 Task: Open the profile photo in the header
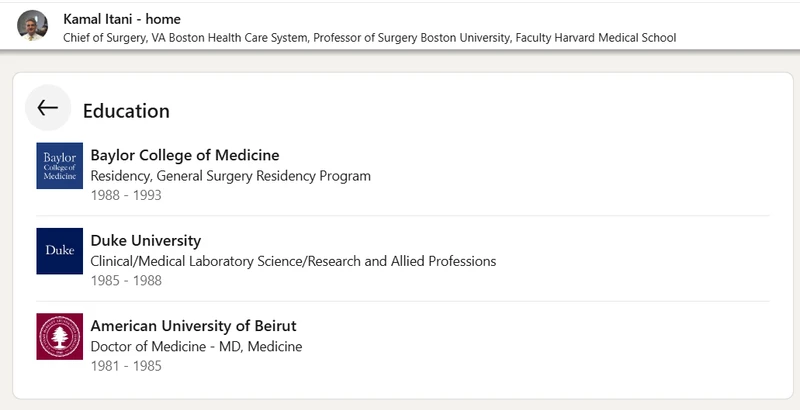tap(33, 25)
